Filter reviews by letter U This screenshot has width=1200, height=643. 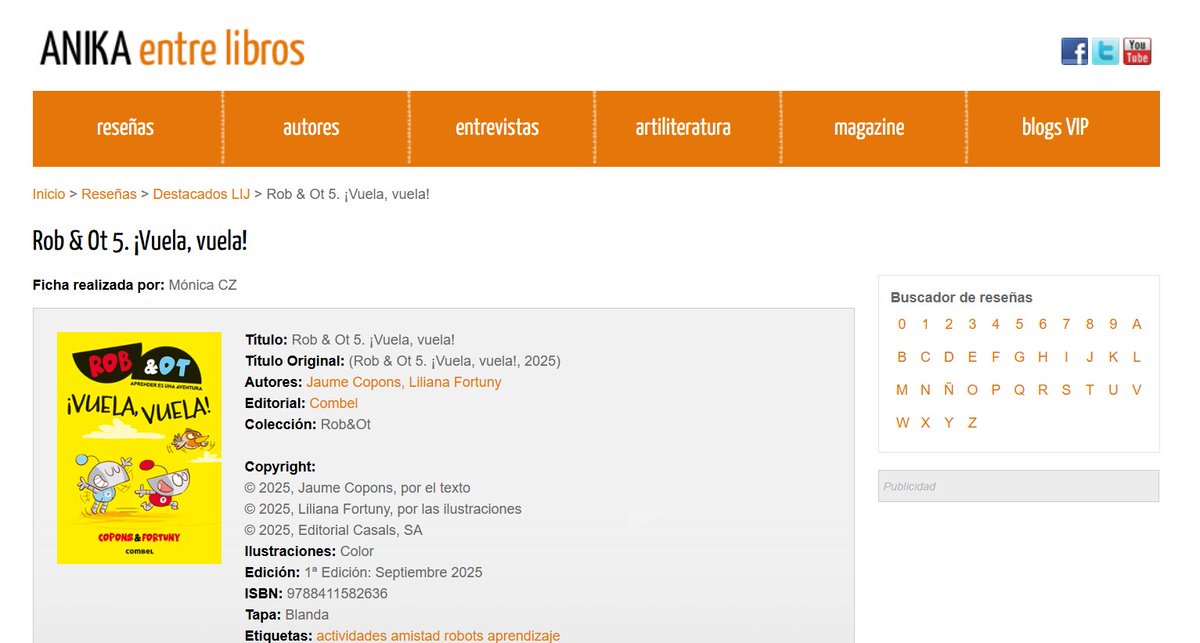point(1113,390)
